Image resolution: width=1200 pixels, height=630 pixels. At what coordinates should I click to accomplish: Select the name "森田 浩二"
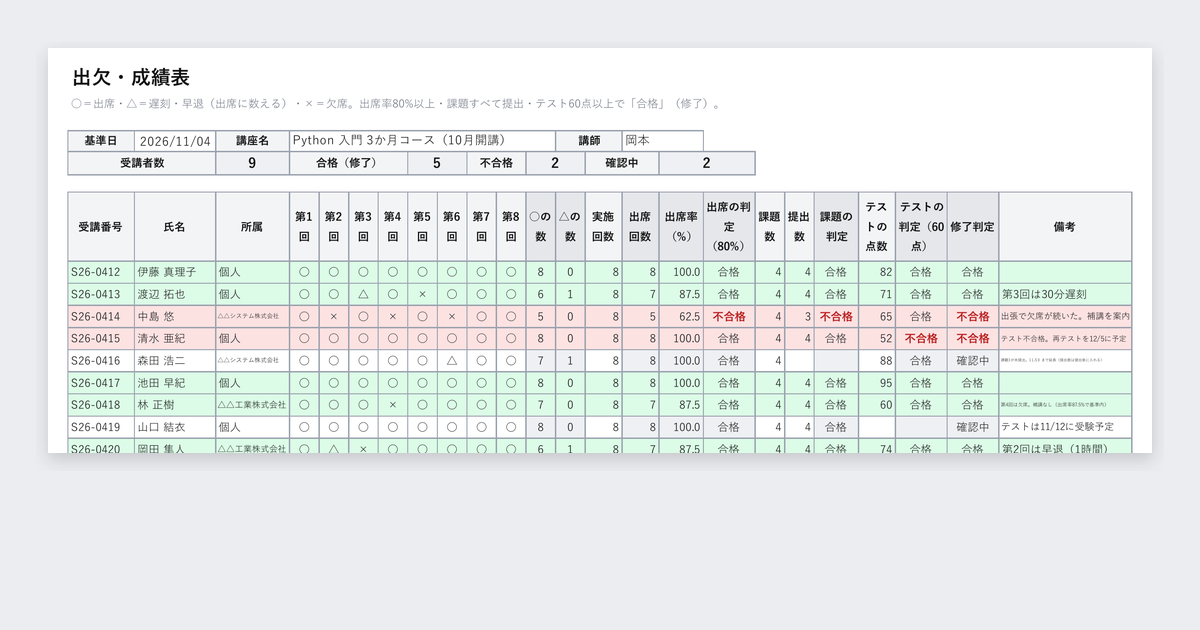pos(162,360)
